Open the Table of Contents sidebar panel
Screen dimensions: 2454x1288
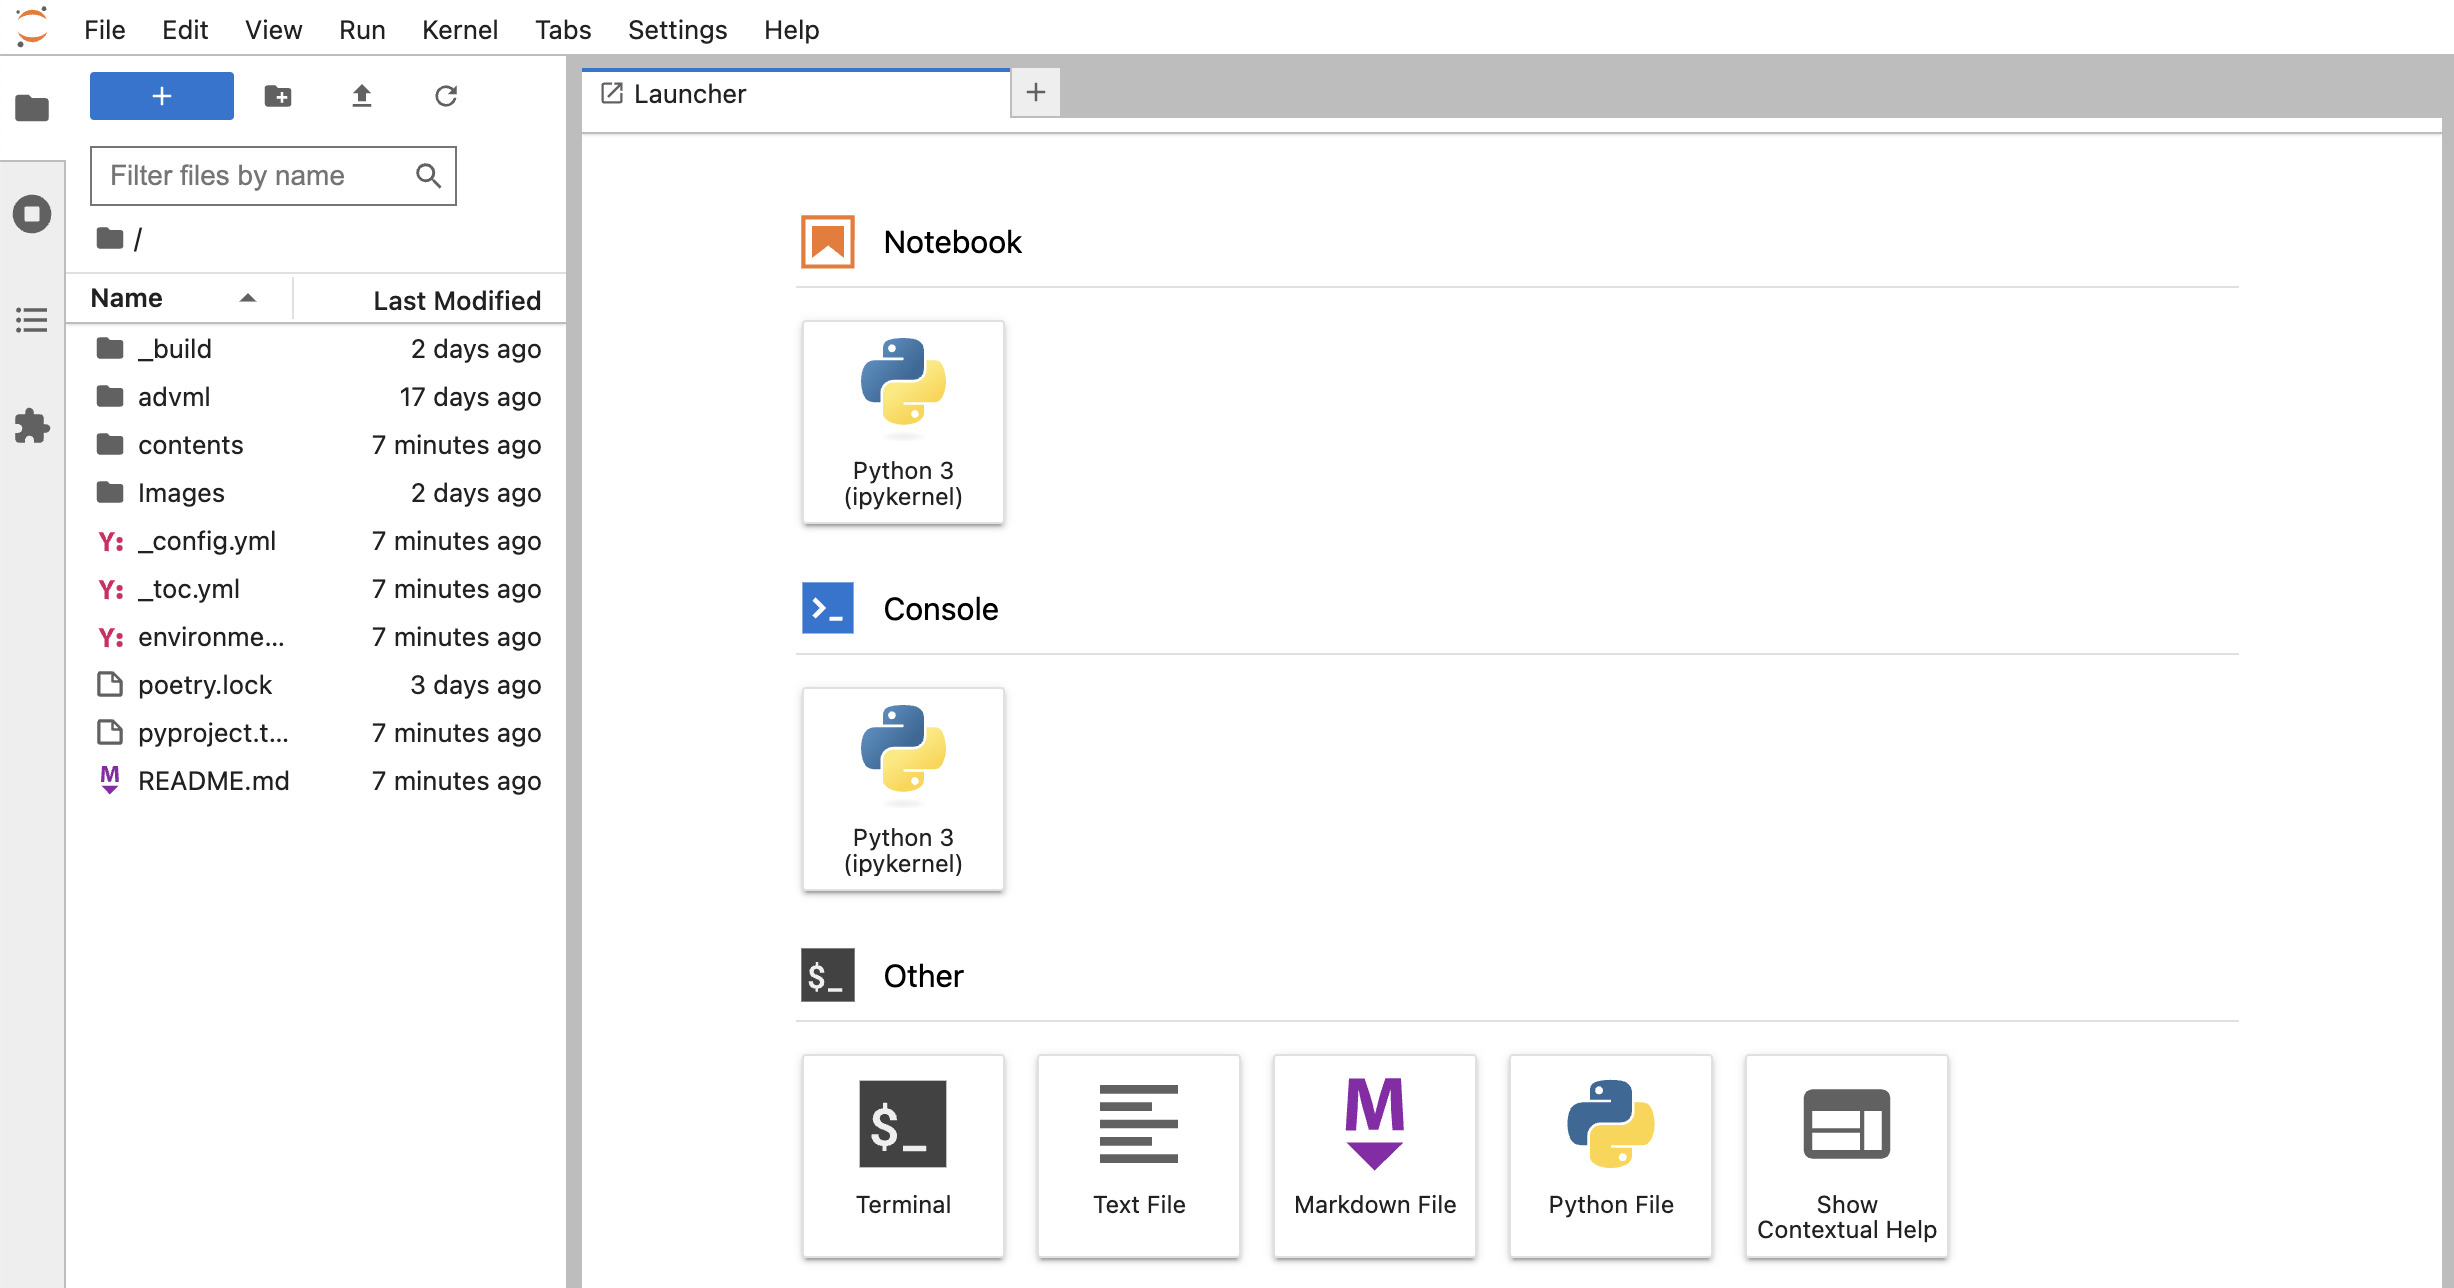(x=32, y=320)
